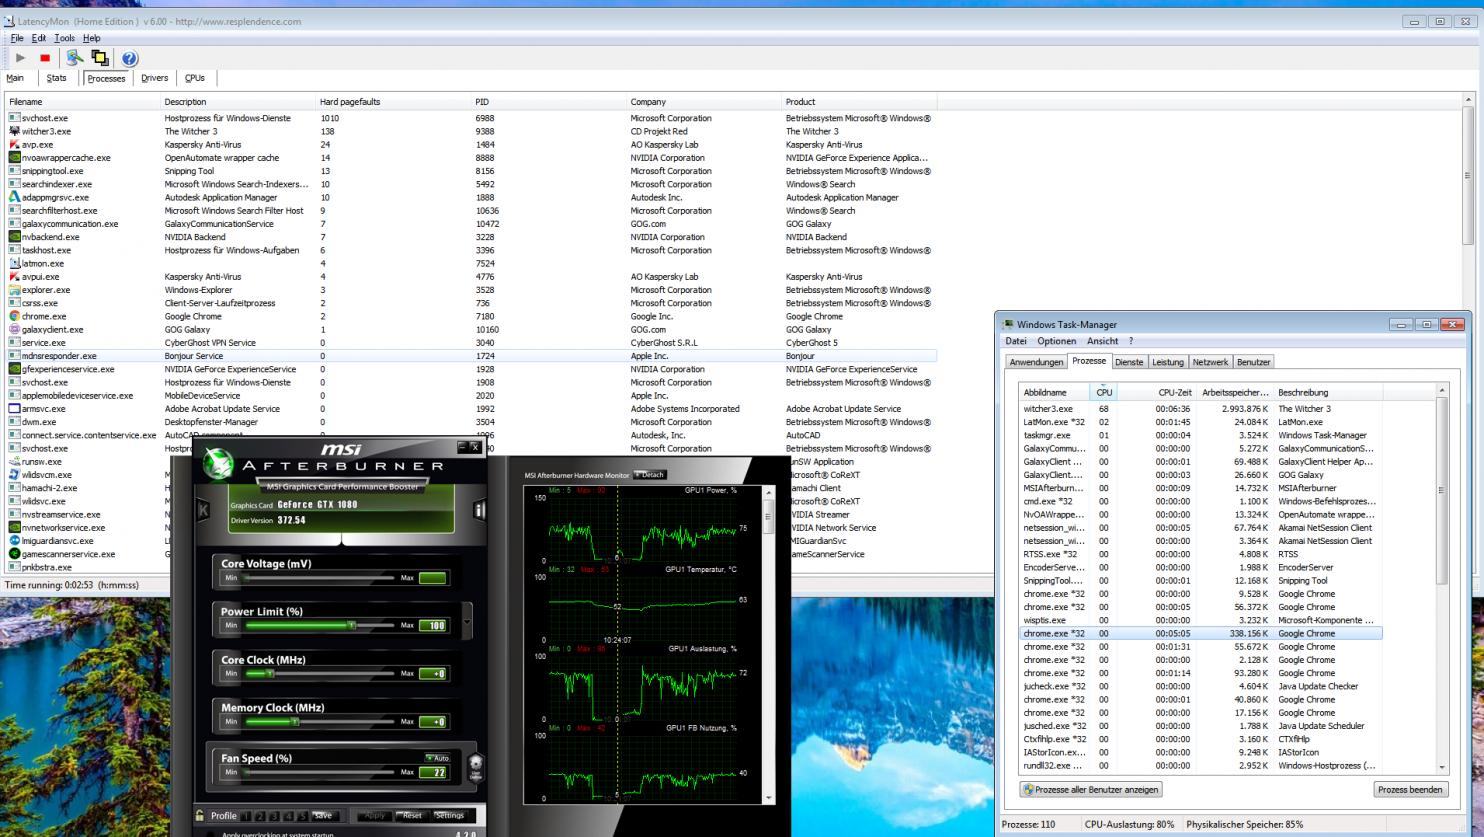
Task: Click the fan User Define icon
Action: [475, 764]
